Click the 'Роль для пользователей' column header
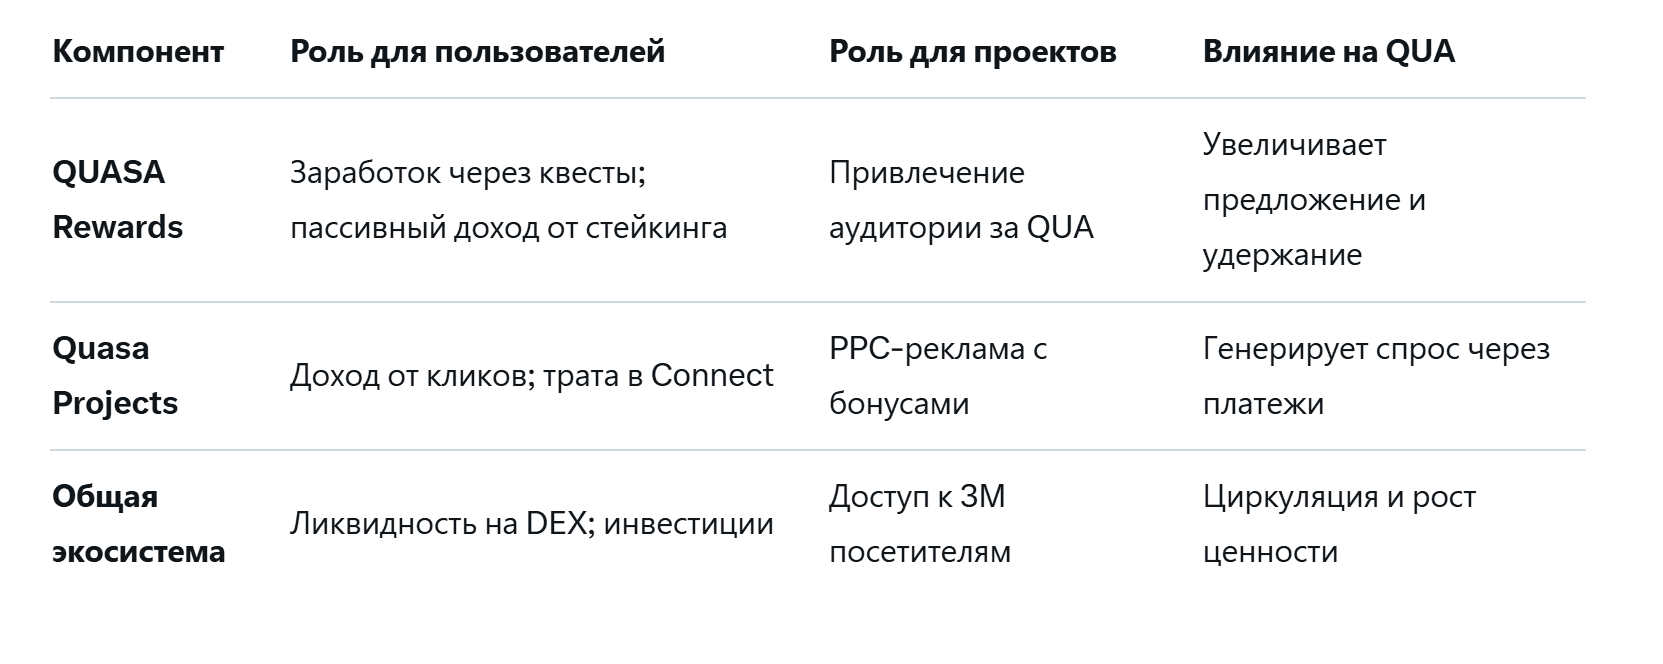The width and height of the screenshot is (1663, 664). coord(477,51)
